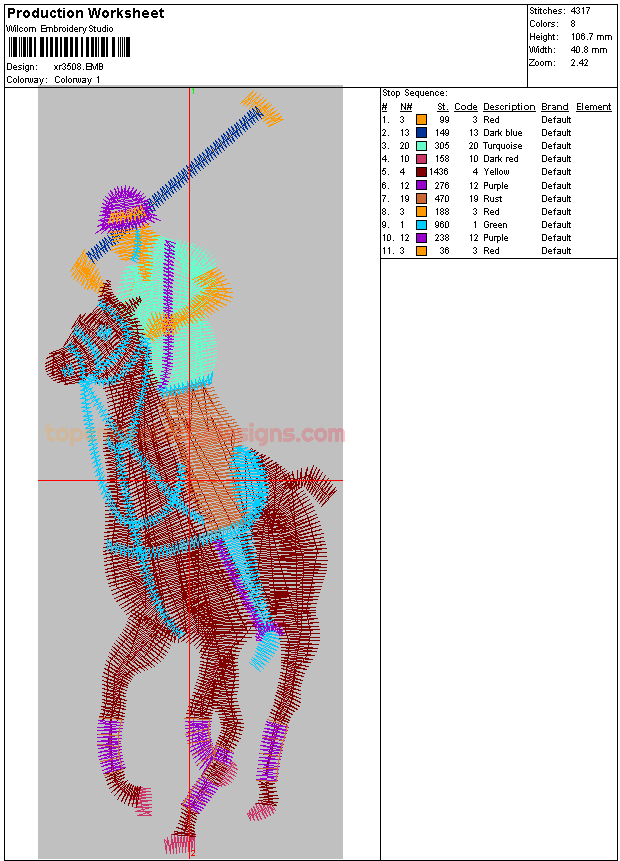This screenshot has height=861, width=620.
Task: Click the Height value 106.7 mm
Action: tap(591, 37)
